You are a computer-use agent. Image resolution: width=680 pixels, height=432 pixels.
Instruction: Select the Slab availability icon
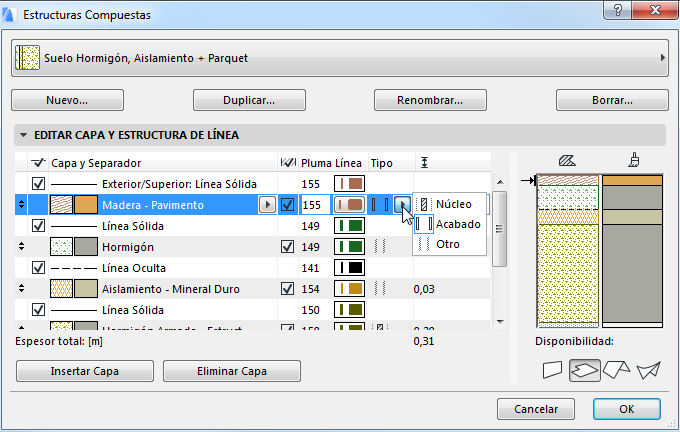585,370
